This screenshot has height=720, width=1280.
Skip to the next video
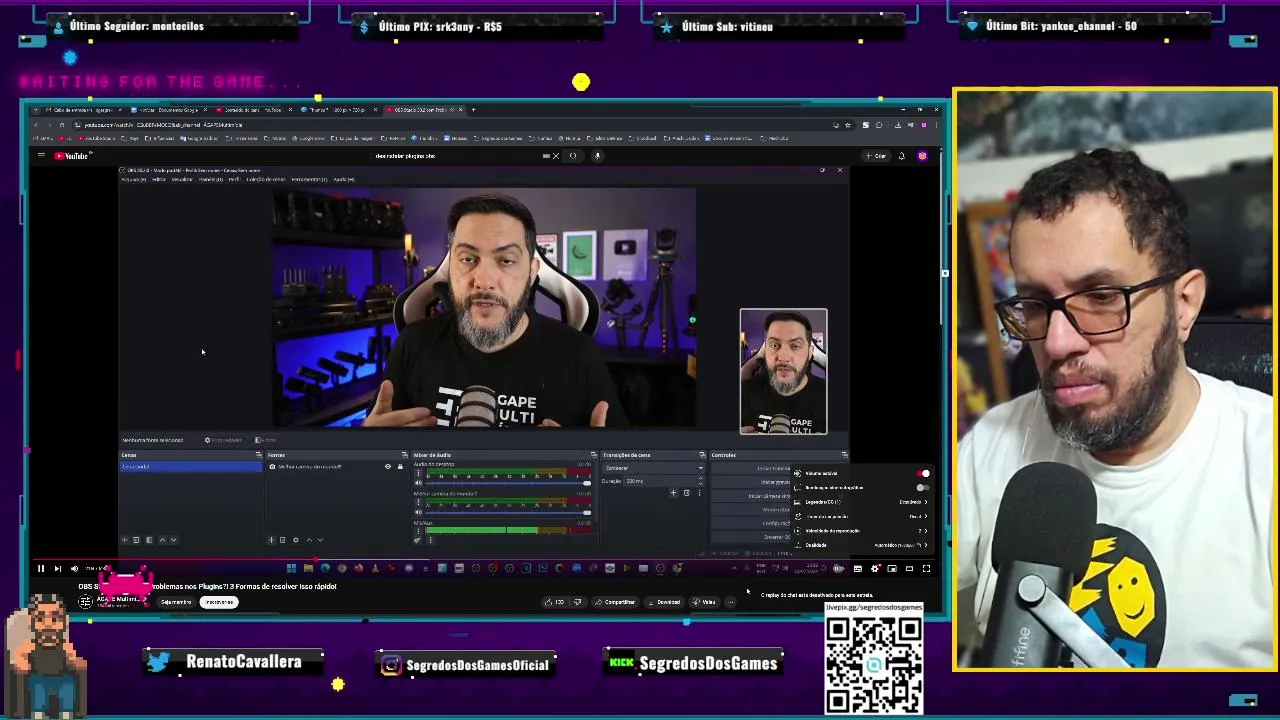57,568
